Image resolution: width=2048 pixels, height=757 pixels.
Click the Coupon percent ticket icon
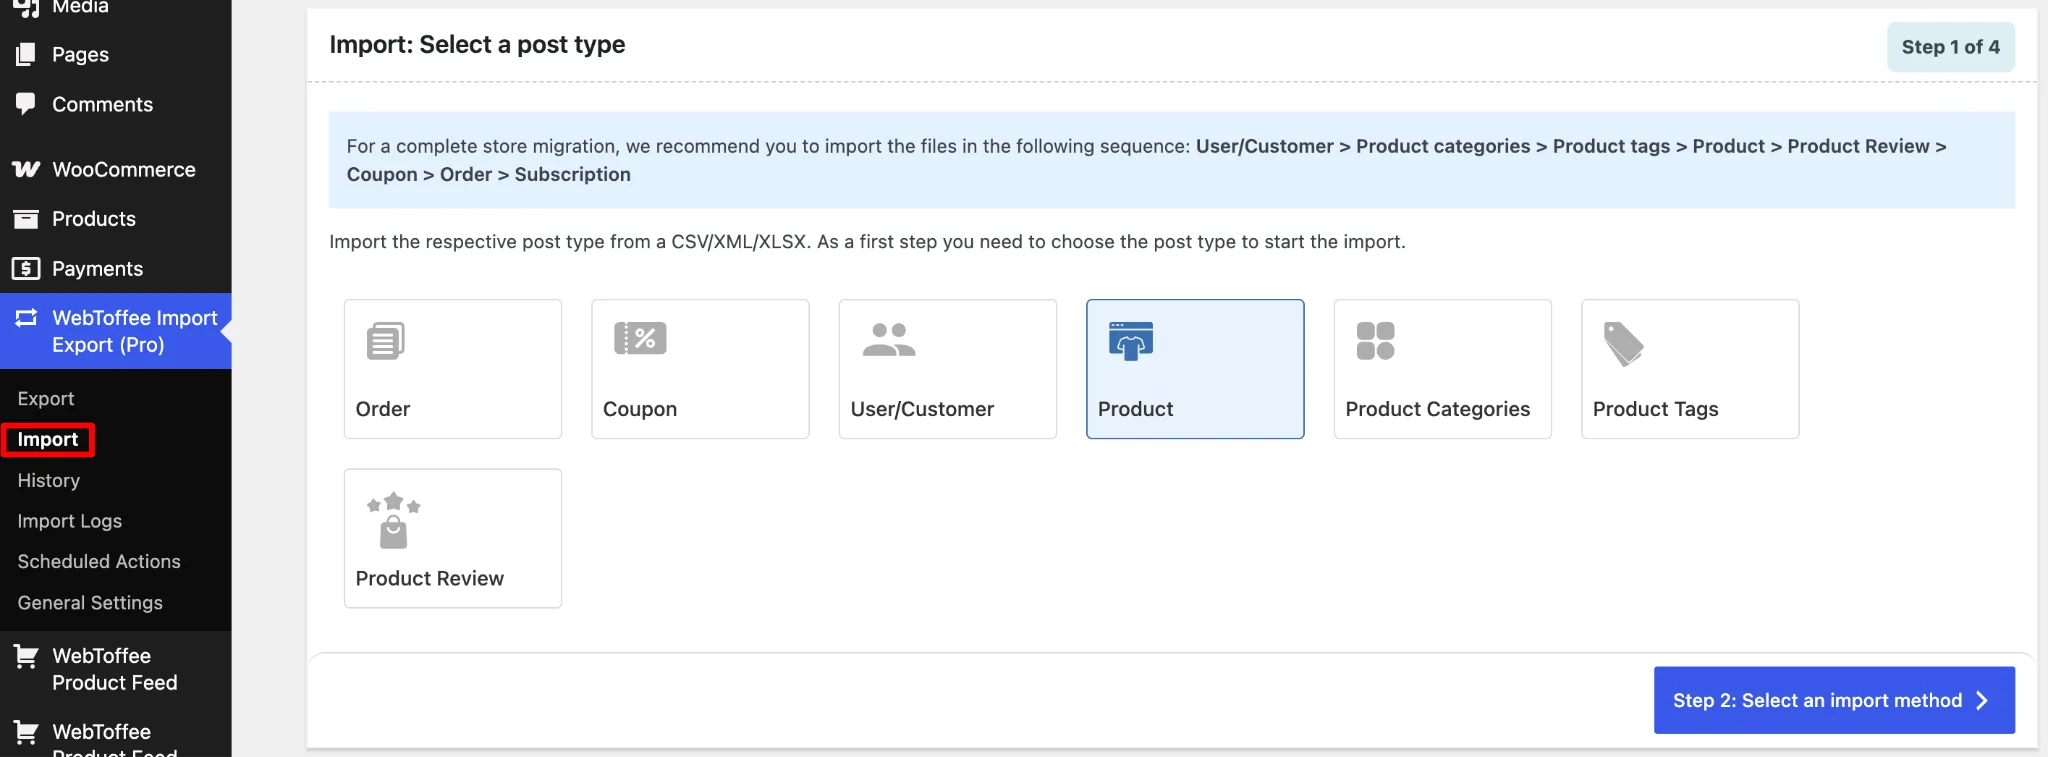tap(640, 338)
